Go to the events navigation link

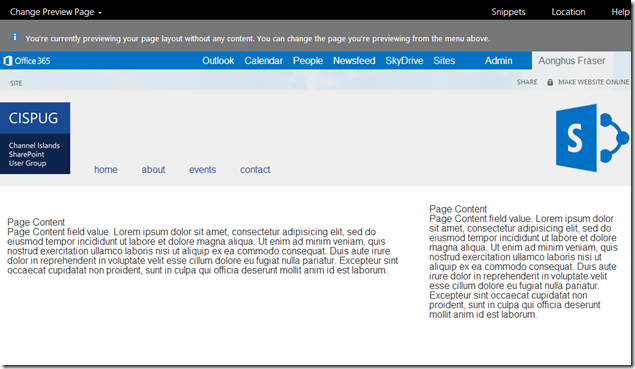pyautogui.click(x=202, y=170)
